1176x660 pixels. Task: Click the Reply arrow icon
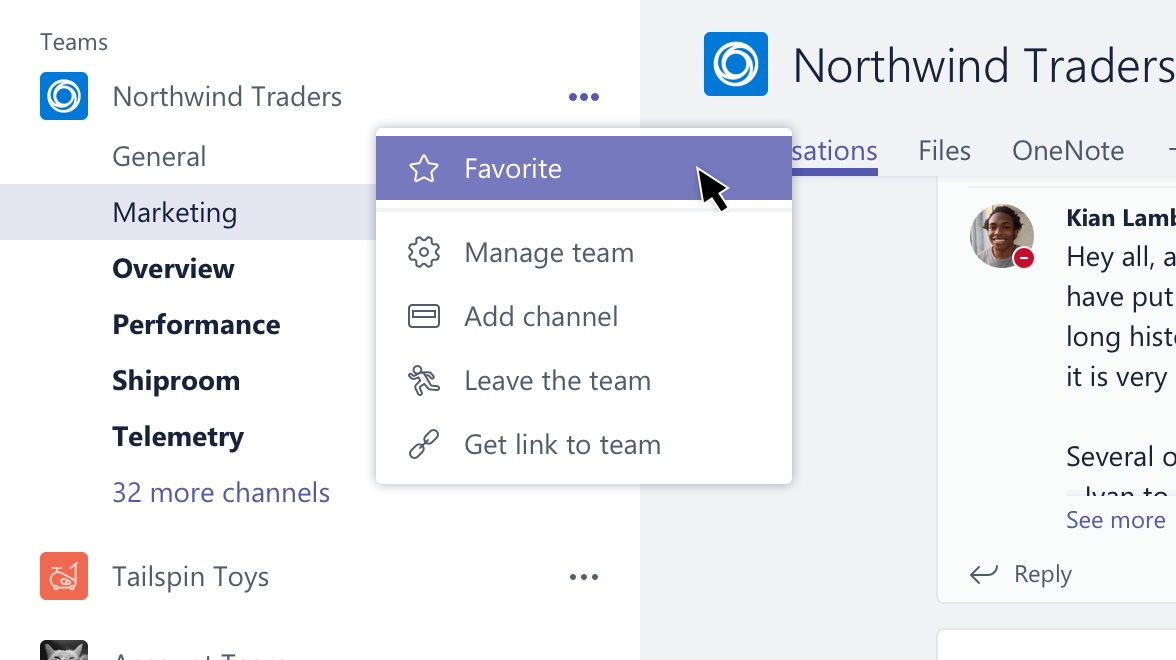(984, 574)
